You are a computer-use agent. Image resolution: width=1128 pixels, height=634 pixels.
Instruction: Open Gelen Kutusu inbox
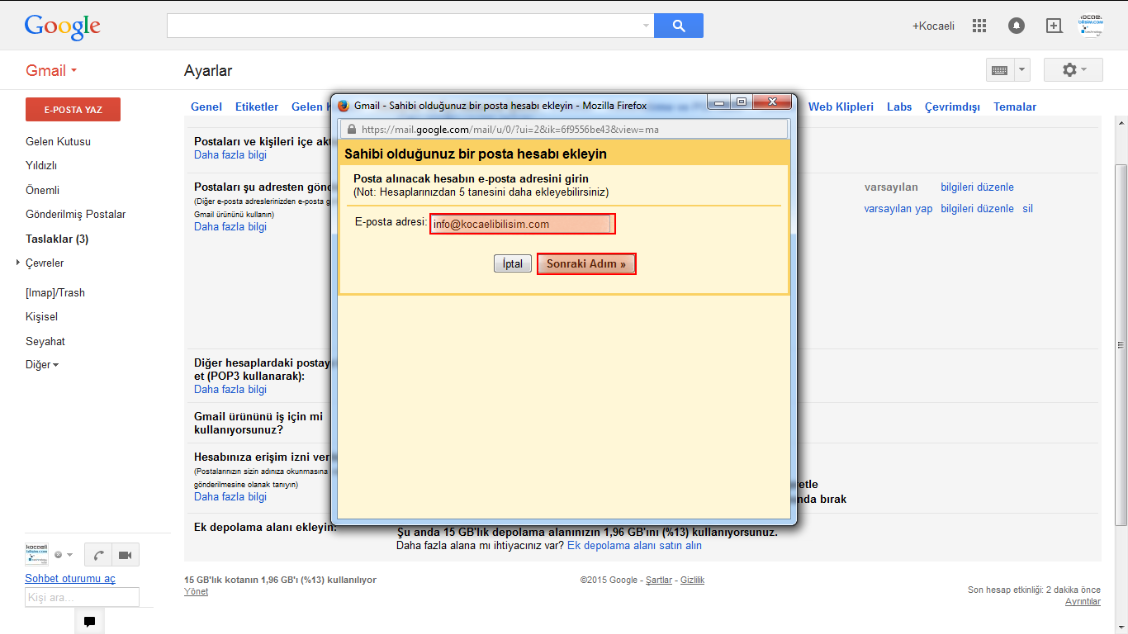coord(58,142)
